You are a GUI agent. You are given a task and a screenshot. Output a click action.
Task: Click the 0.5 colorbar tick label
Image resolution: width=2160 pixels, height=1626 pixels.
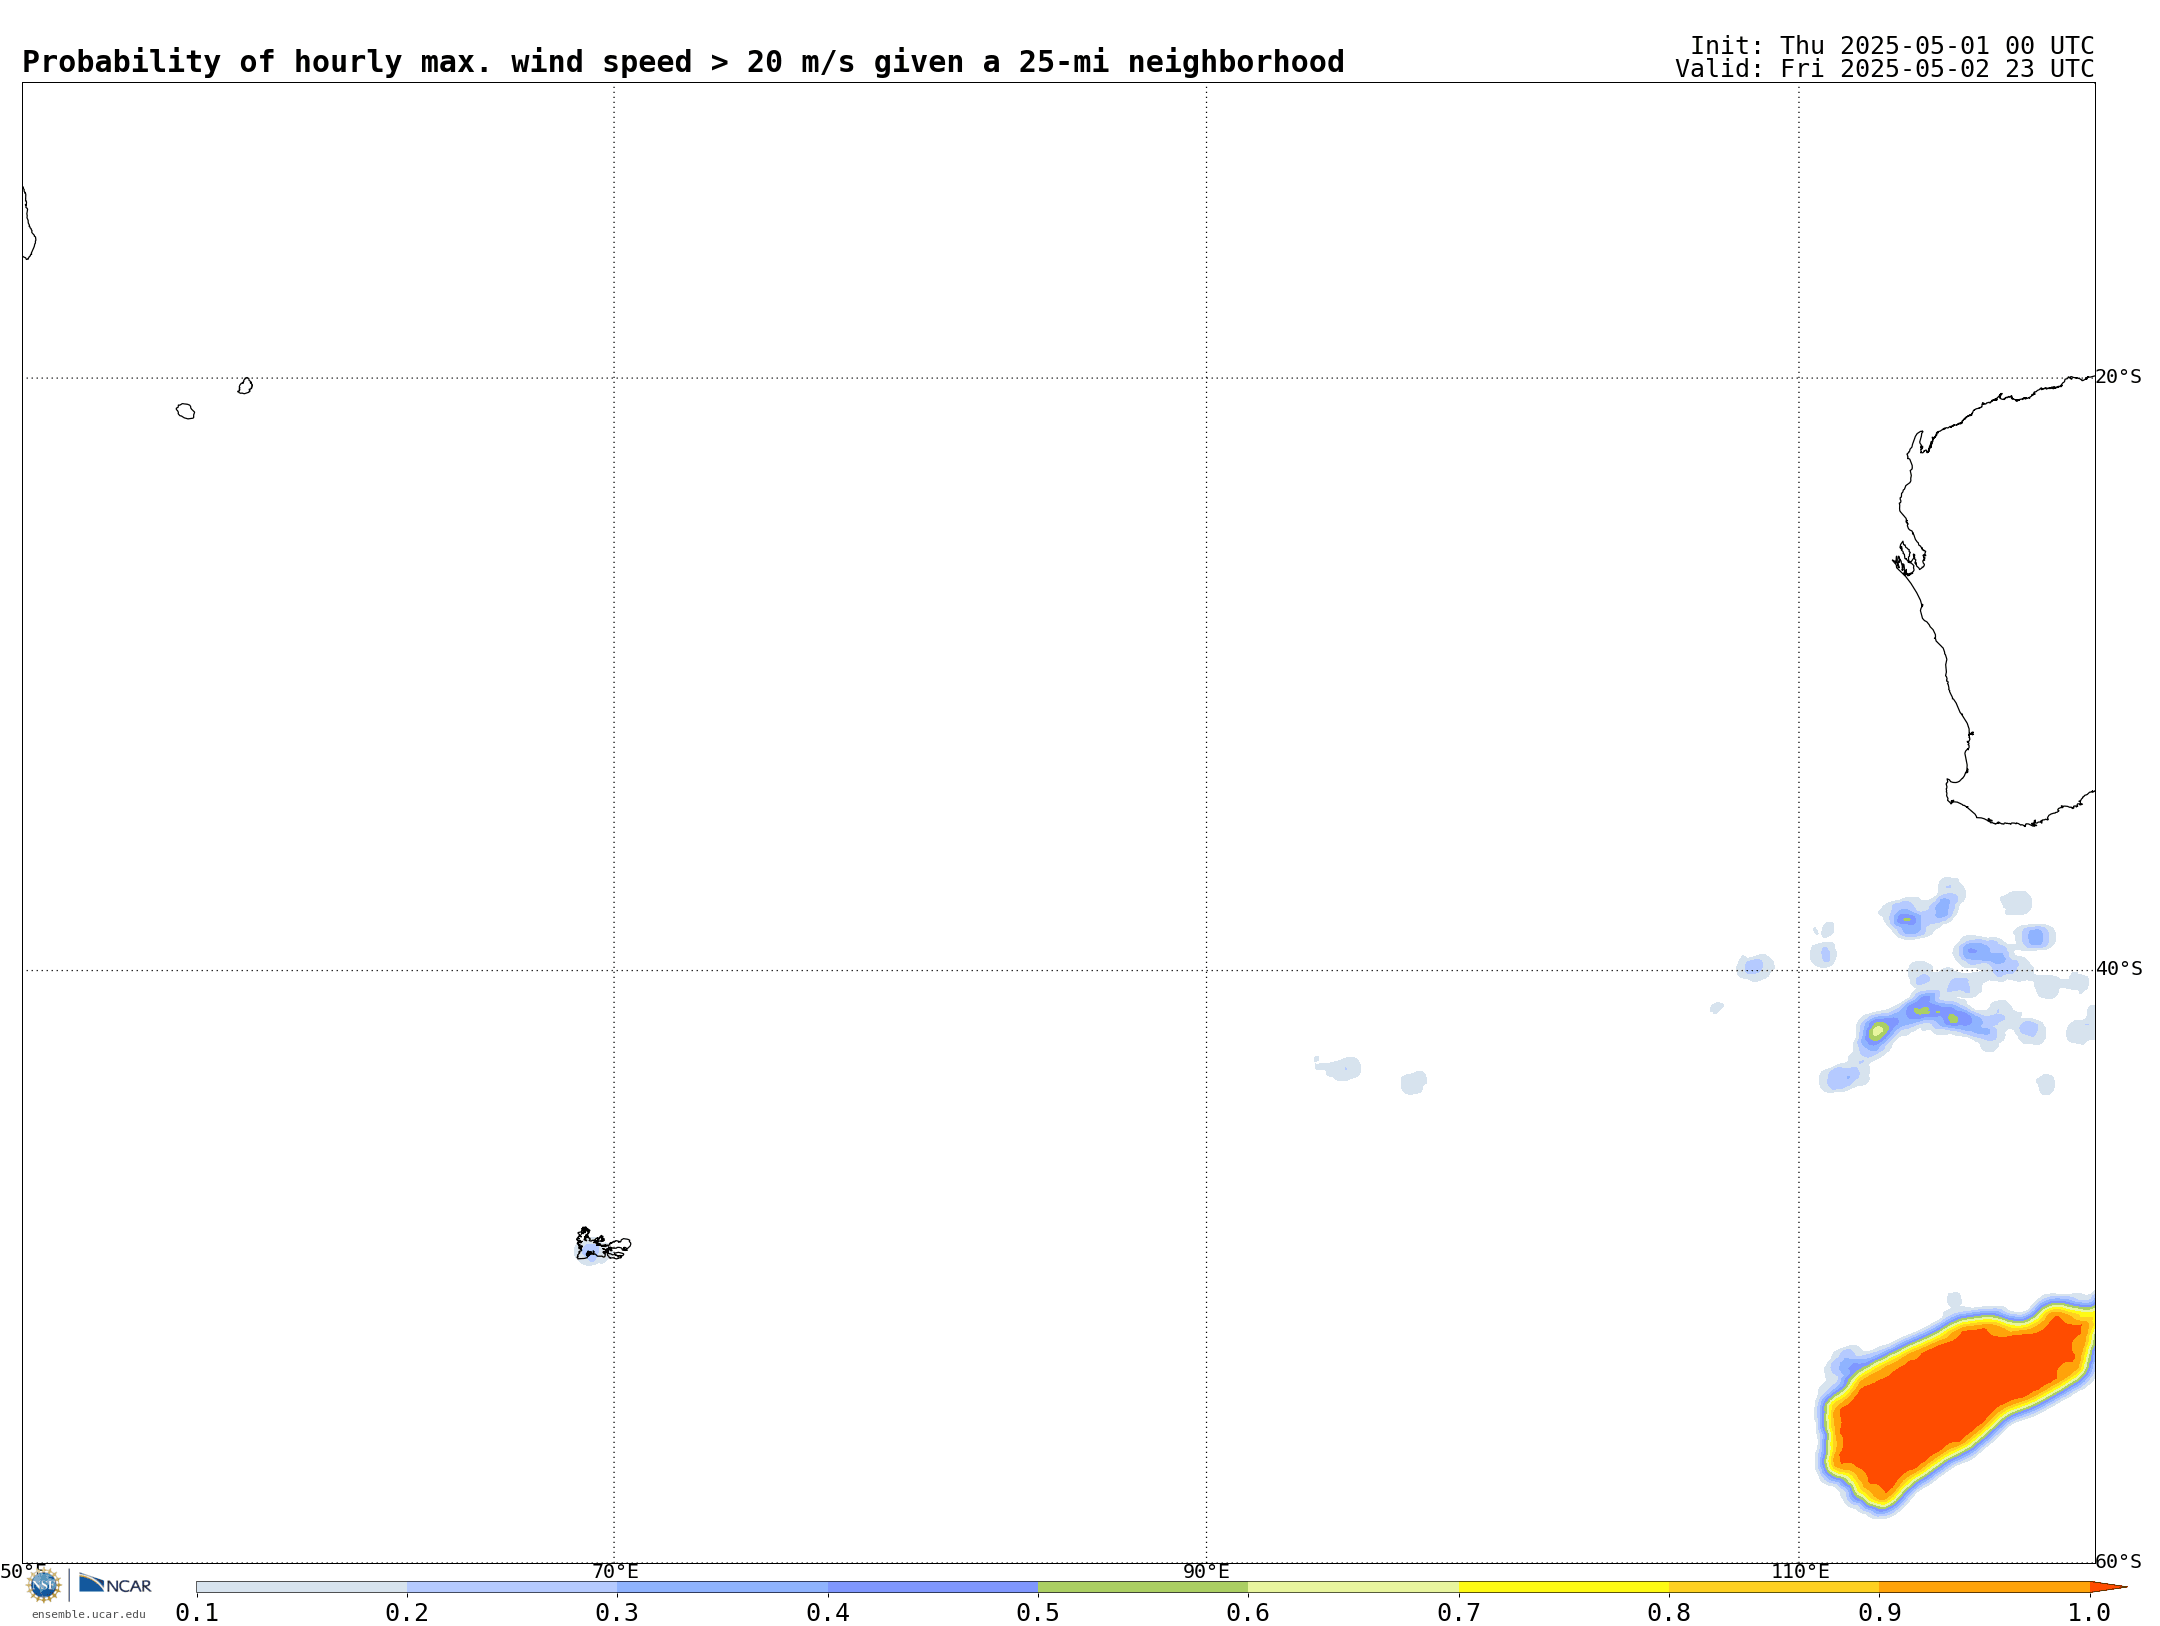(1038, 1612)
